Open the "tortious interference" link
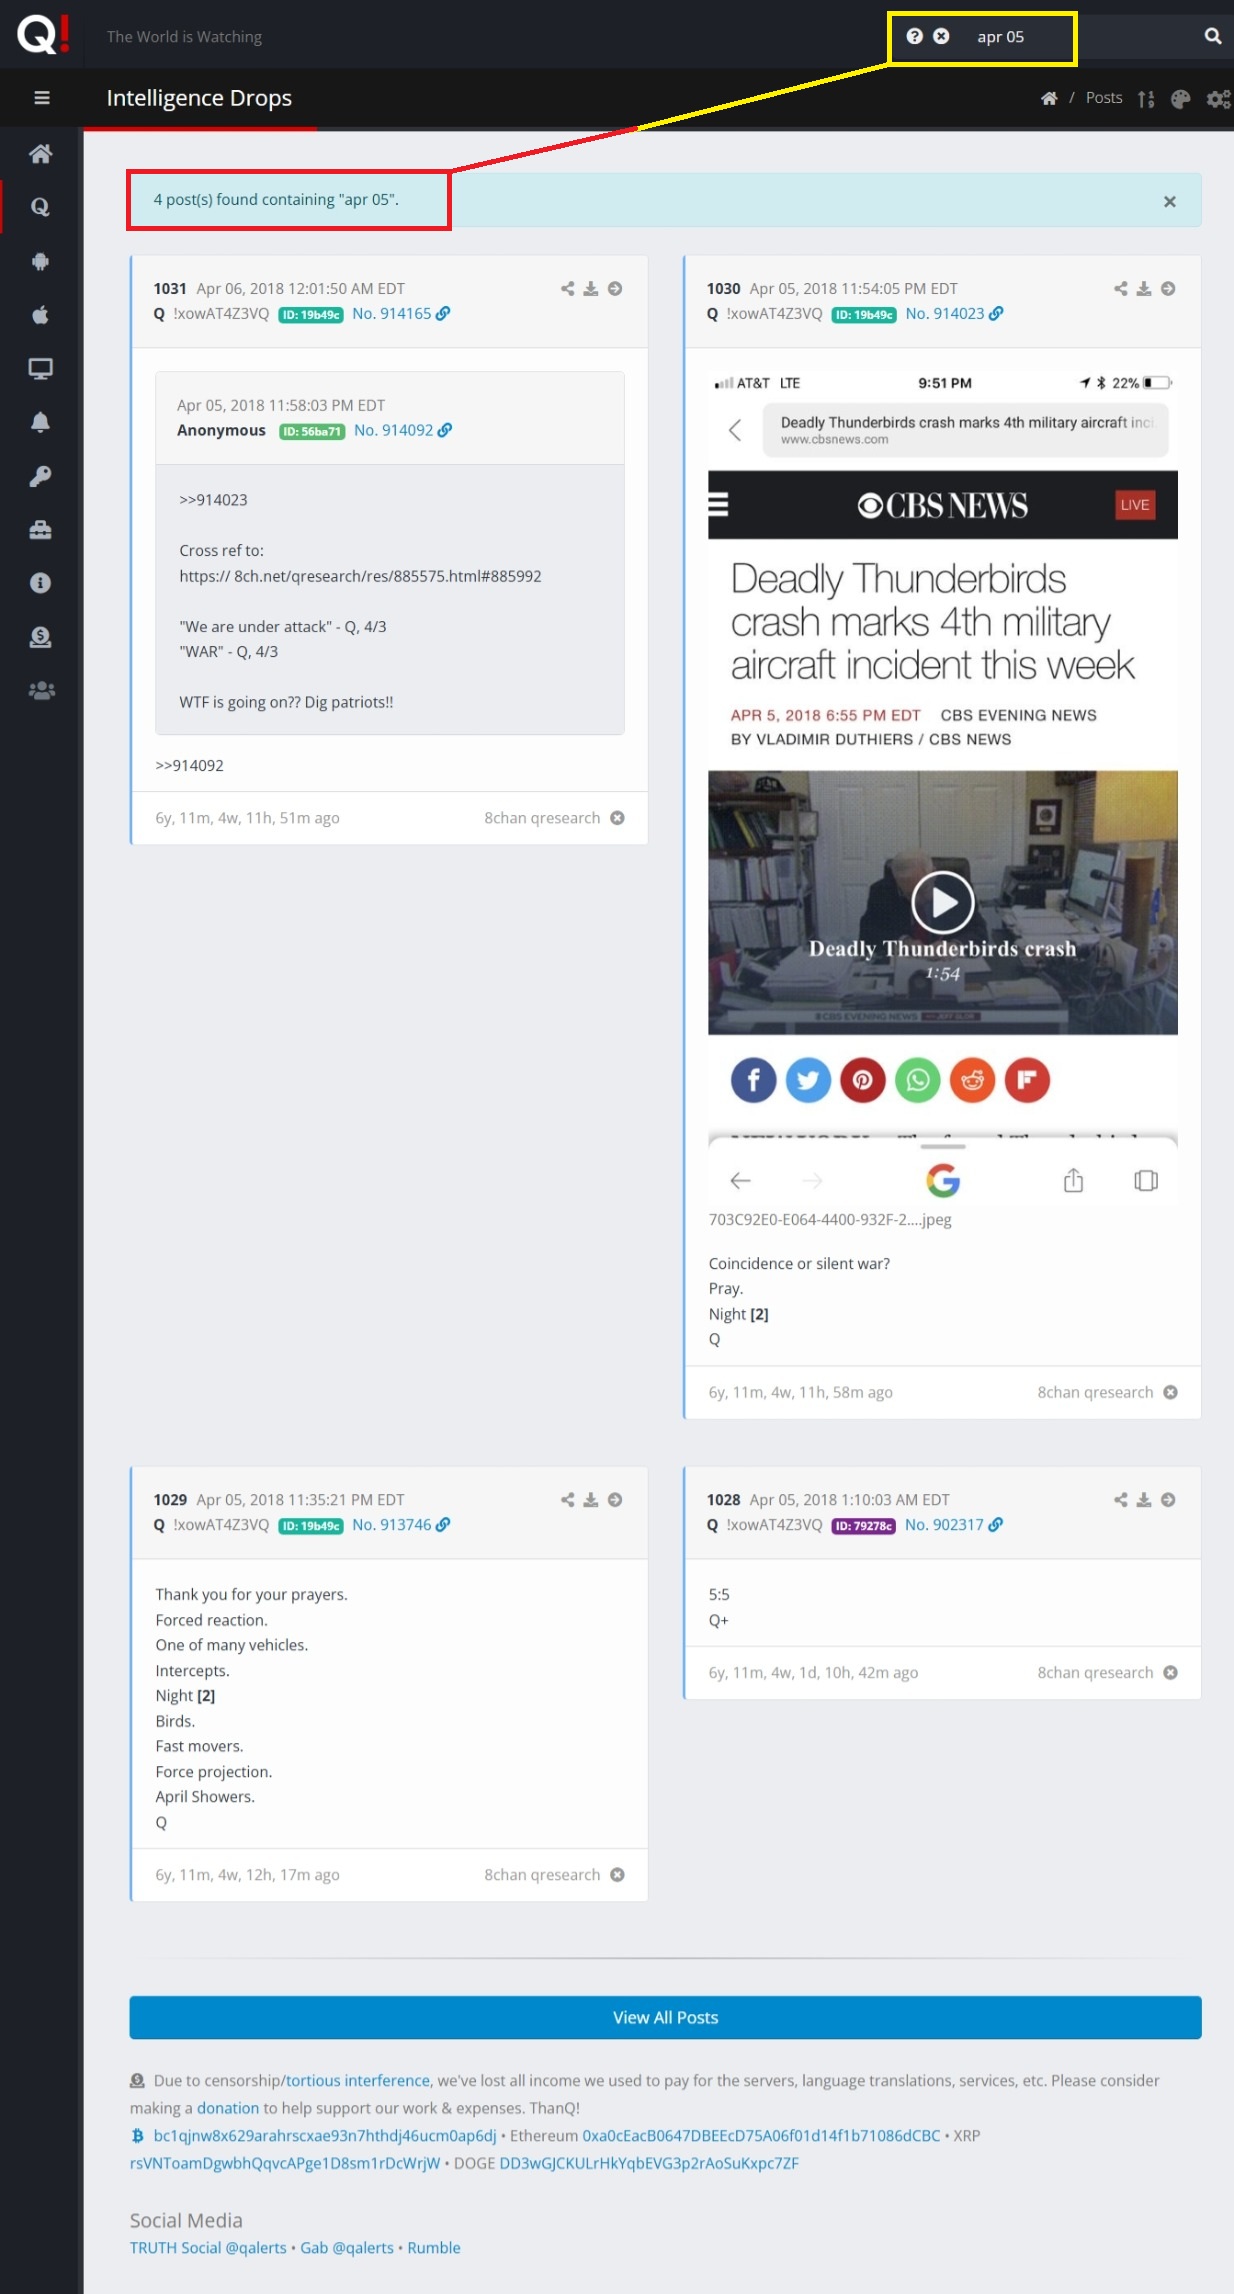This screenshot has width=1234, height=2294. [358, 2081]
